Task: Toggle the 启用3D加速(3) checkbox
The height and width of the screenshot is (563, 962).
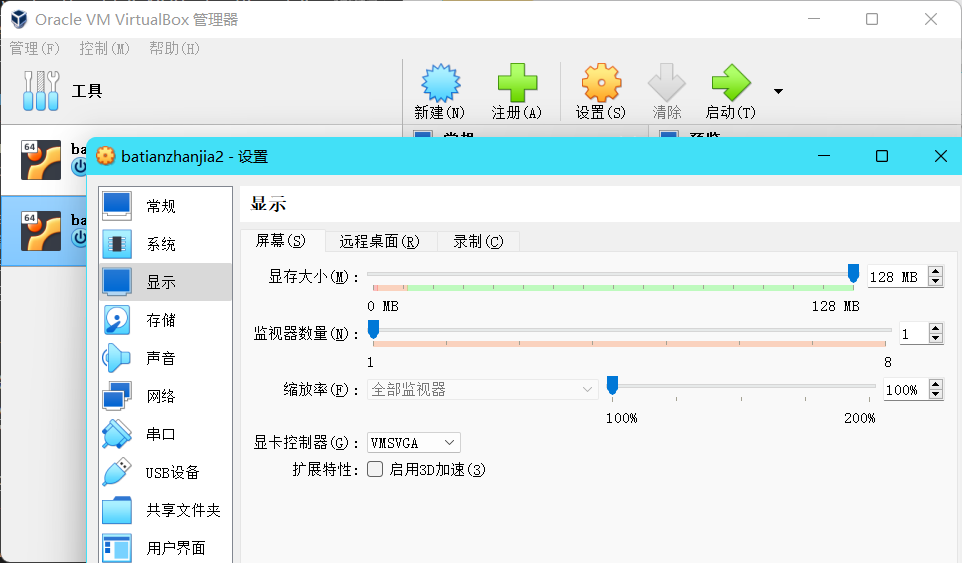Action: [375, 469]
